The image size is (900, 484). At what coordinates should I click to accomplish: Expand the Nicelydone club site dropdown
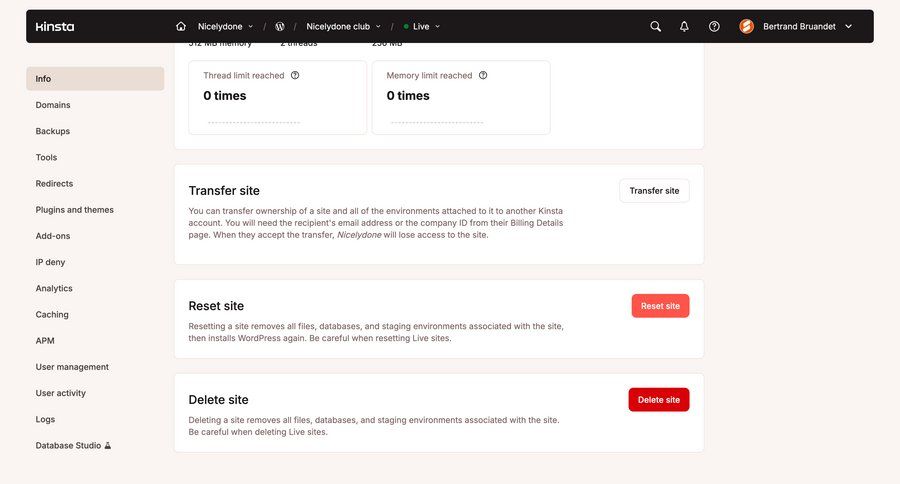(343, 27)
